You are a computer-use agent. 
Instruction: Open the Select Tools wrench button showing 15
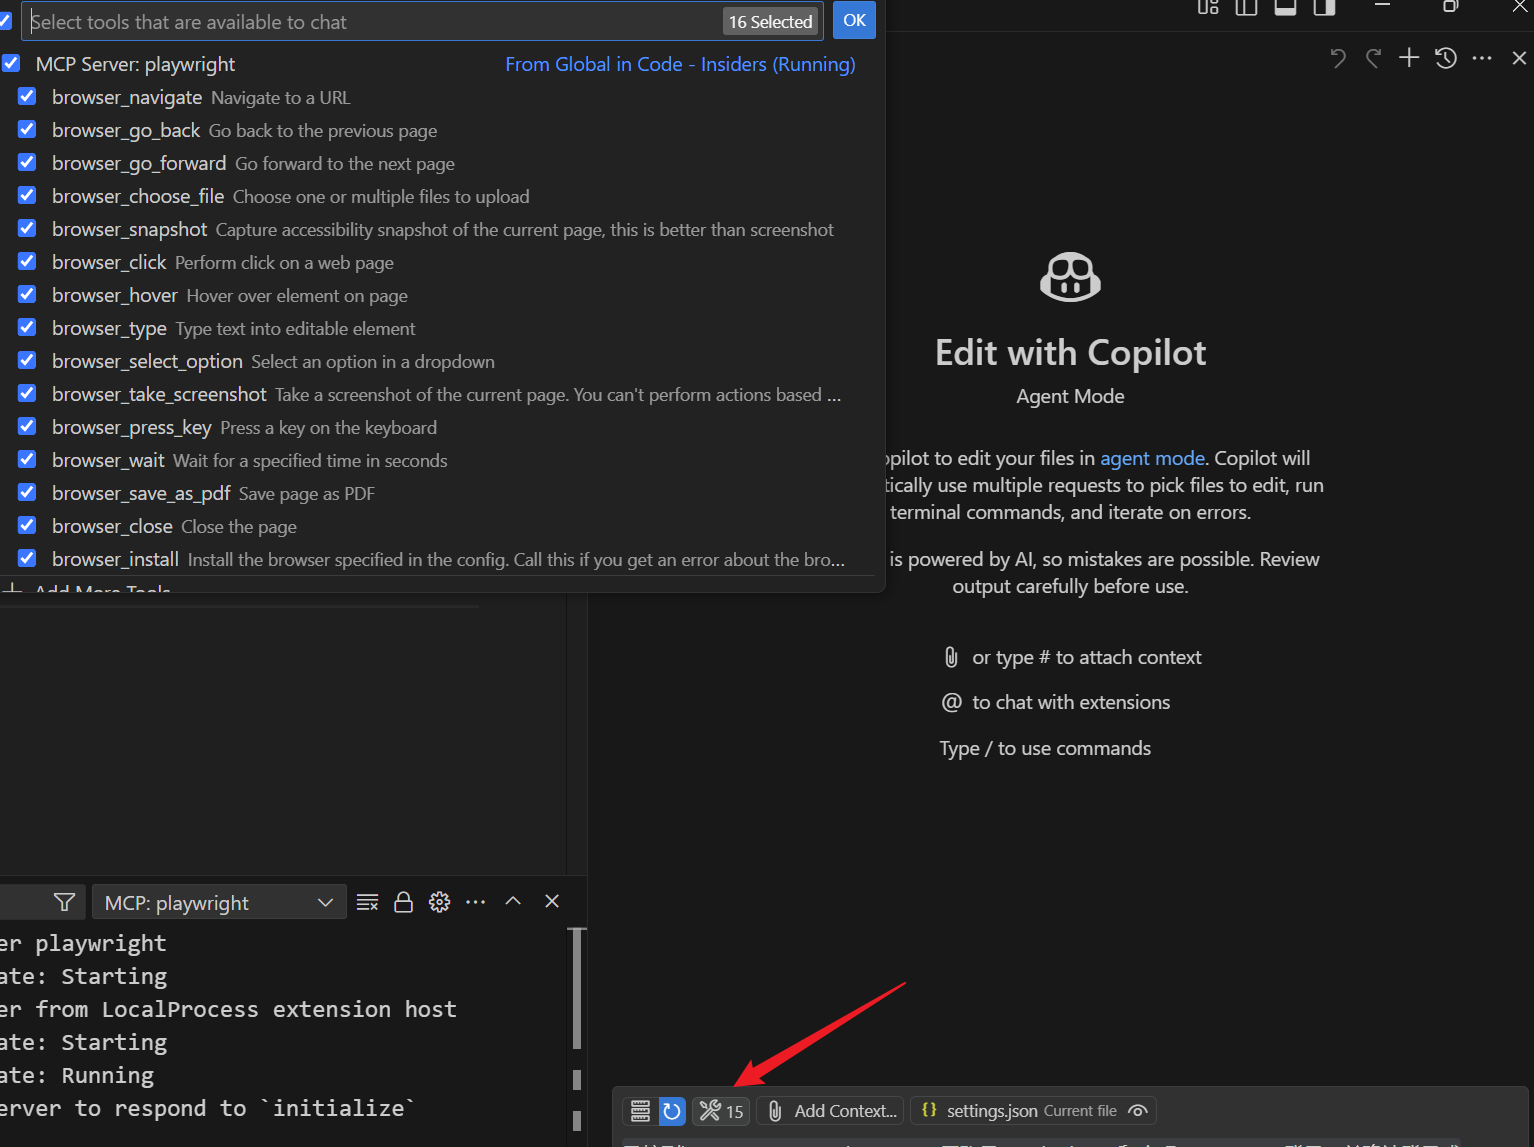pos(721,1111)
